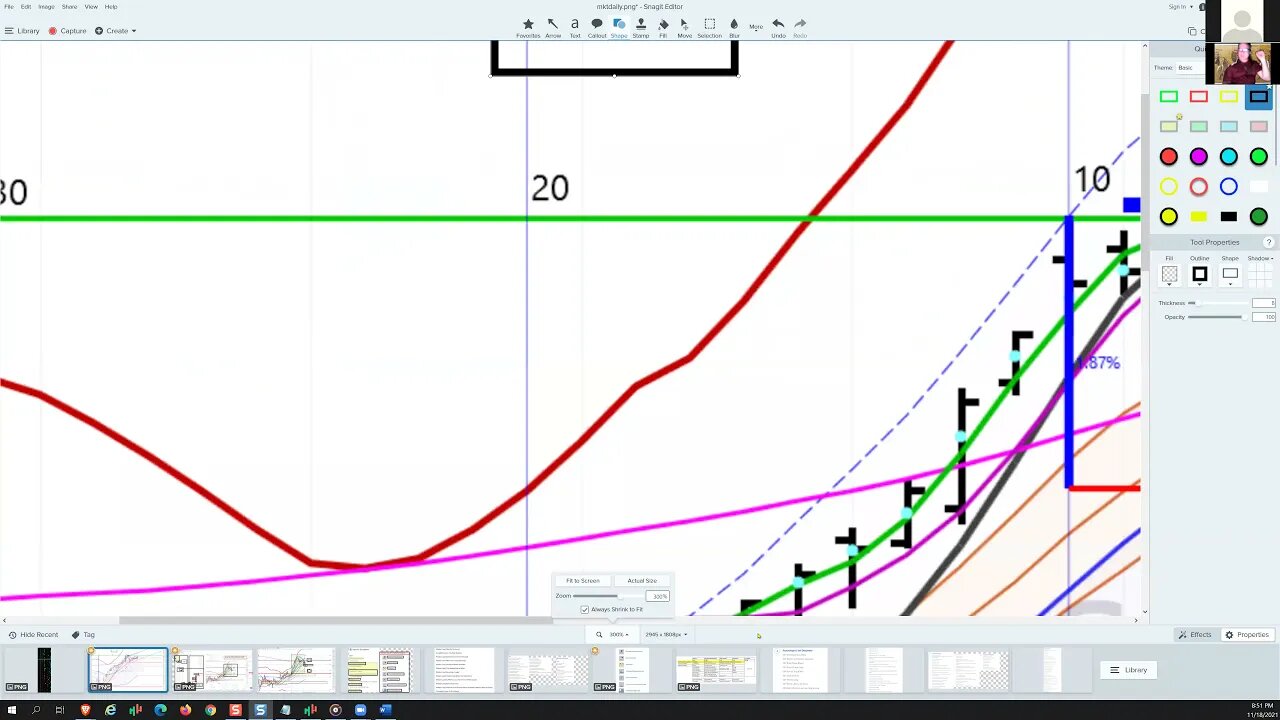Open Firefox from the taskbar
Image resolution: width=1280 pixels, height=720 pixels.
tap(185, 710)
